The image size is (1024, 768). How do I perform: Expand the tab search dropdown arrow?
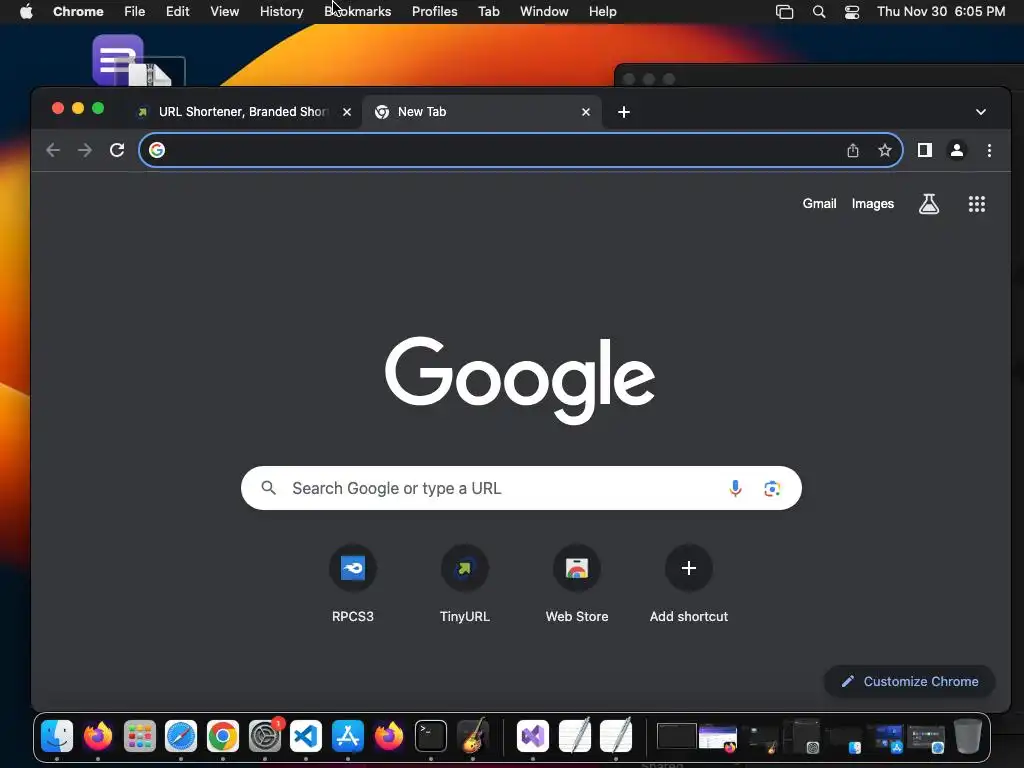click(981, 112)
